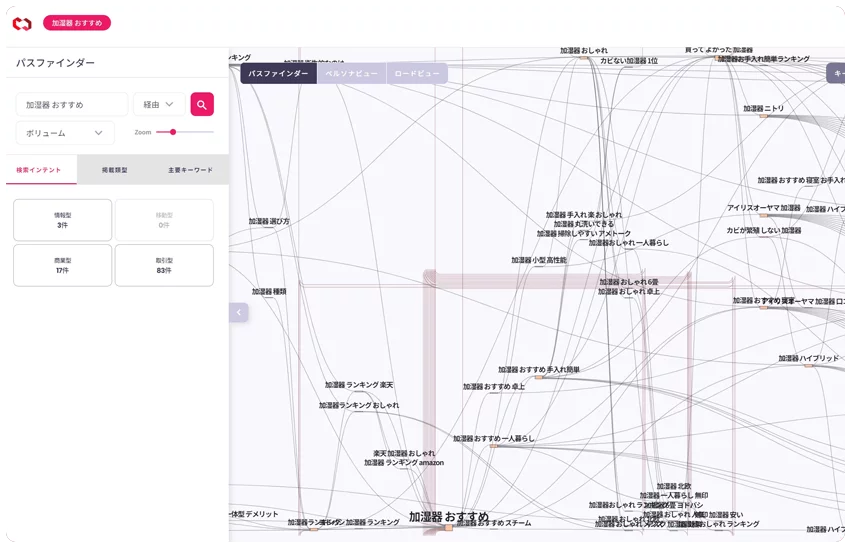Click the 加湿器 おしゃれ 6畳 node
This screenshot has width=848, height=544.
click(628, 282)
